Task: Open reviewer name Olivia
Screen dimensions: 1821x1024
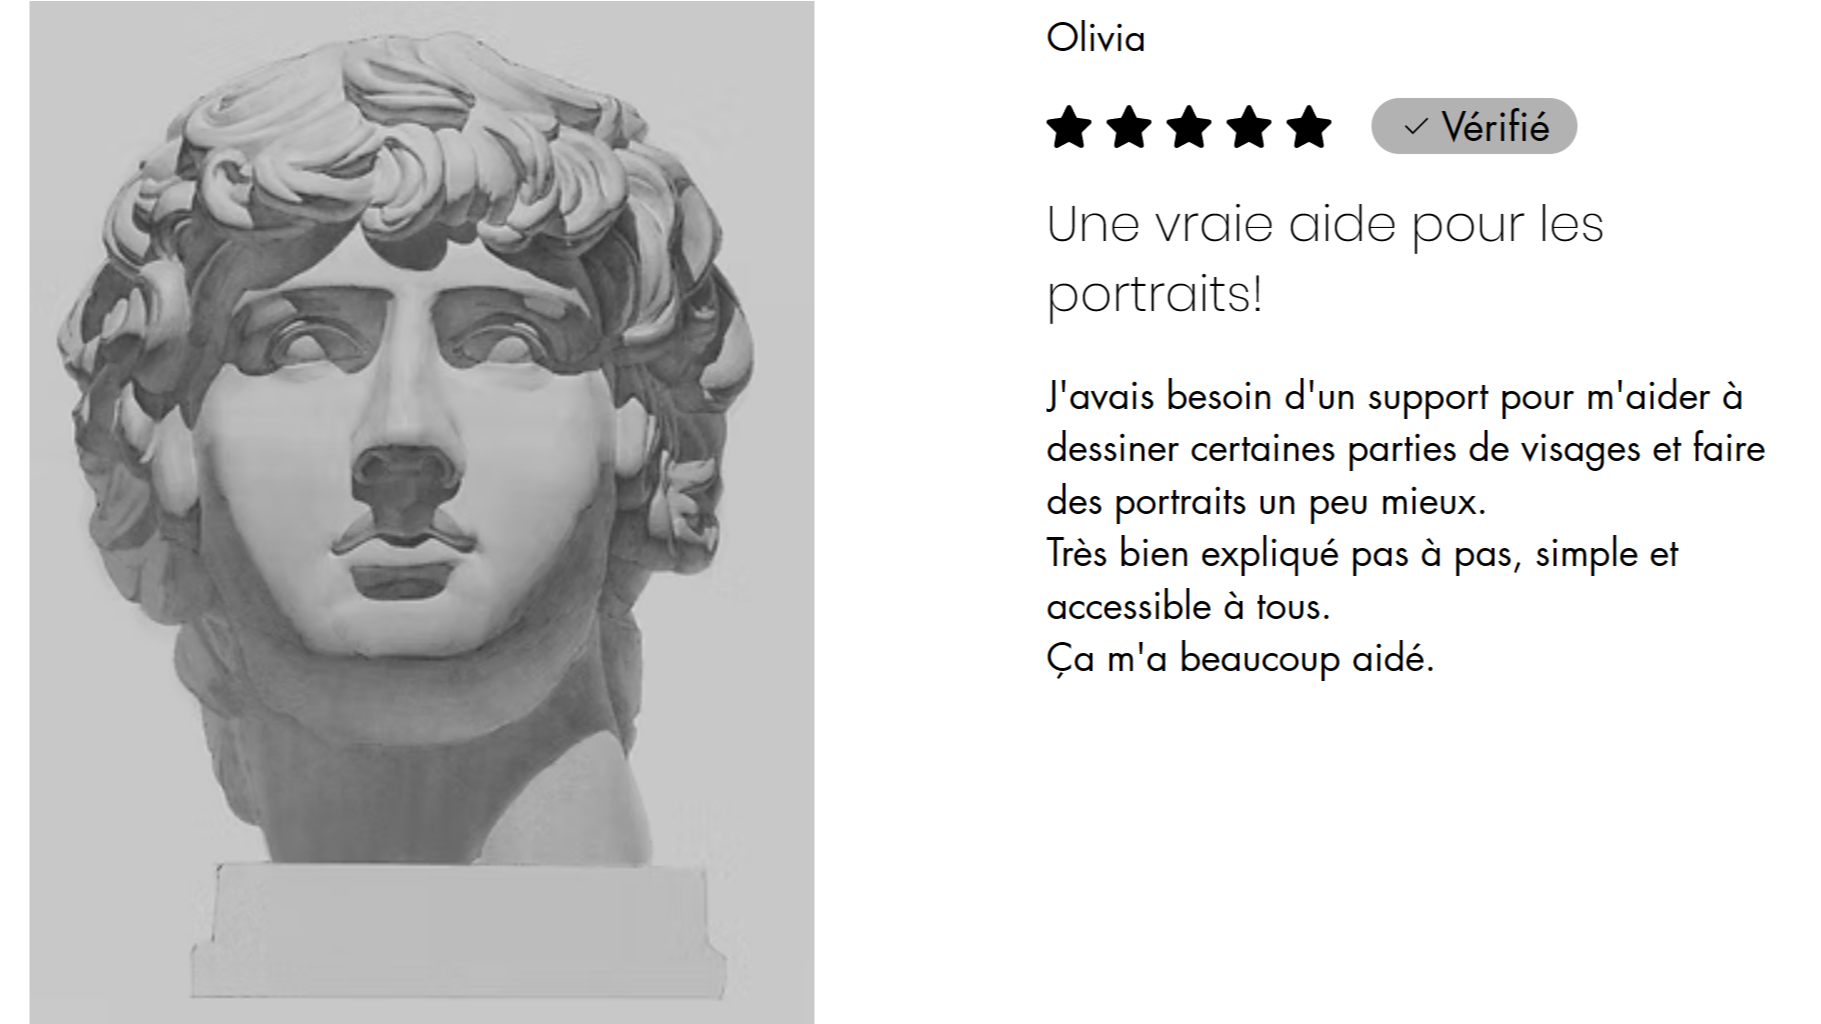Action: click(1095, 38)
